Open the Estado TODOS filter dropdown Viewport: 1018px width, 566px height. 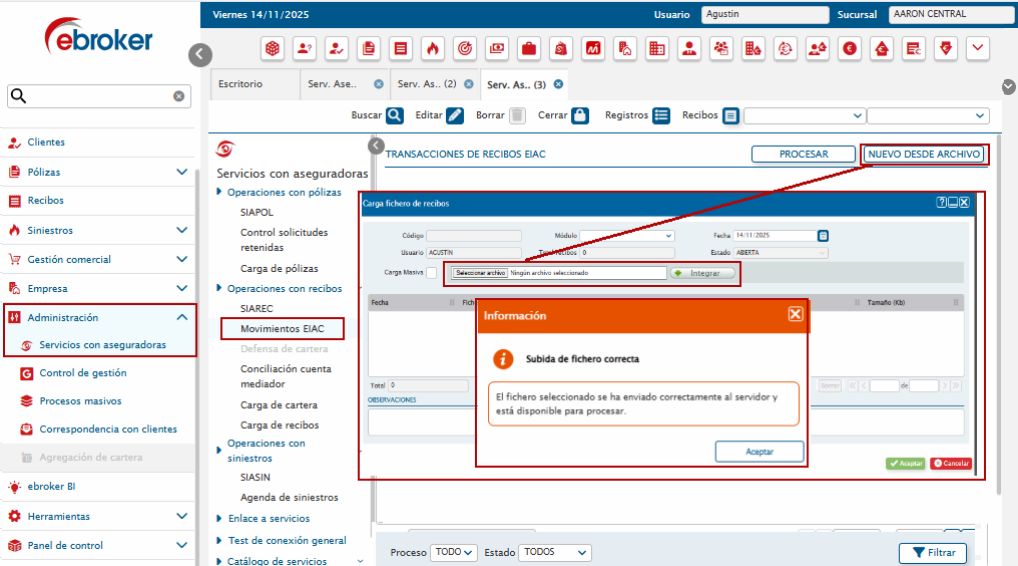pyautogui.click(x=556, y=552)
